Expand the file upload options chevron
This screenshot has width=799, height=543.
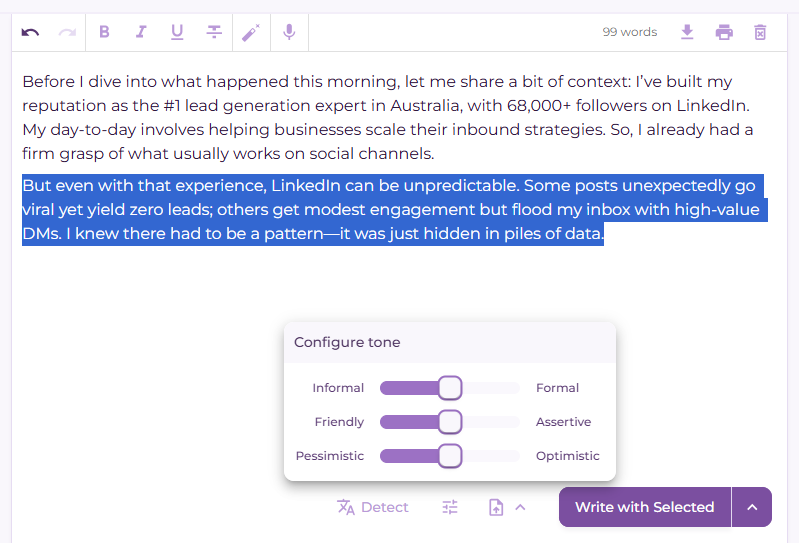(x=520, y=507)
